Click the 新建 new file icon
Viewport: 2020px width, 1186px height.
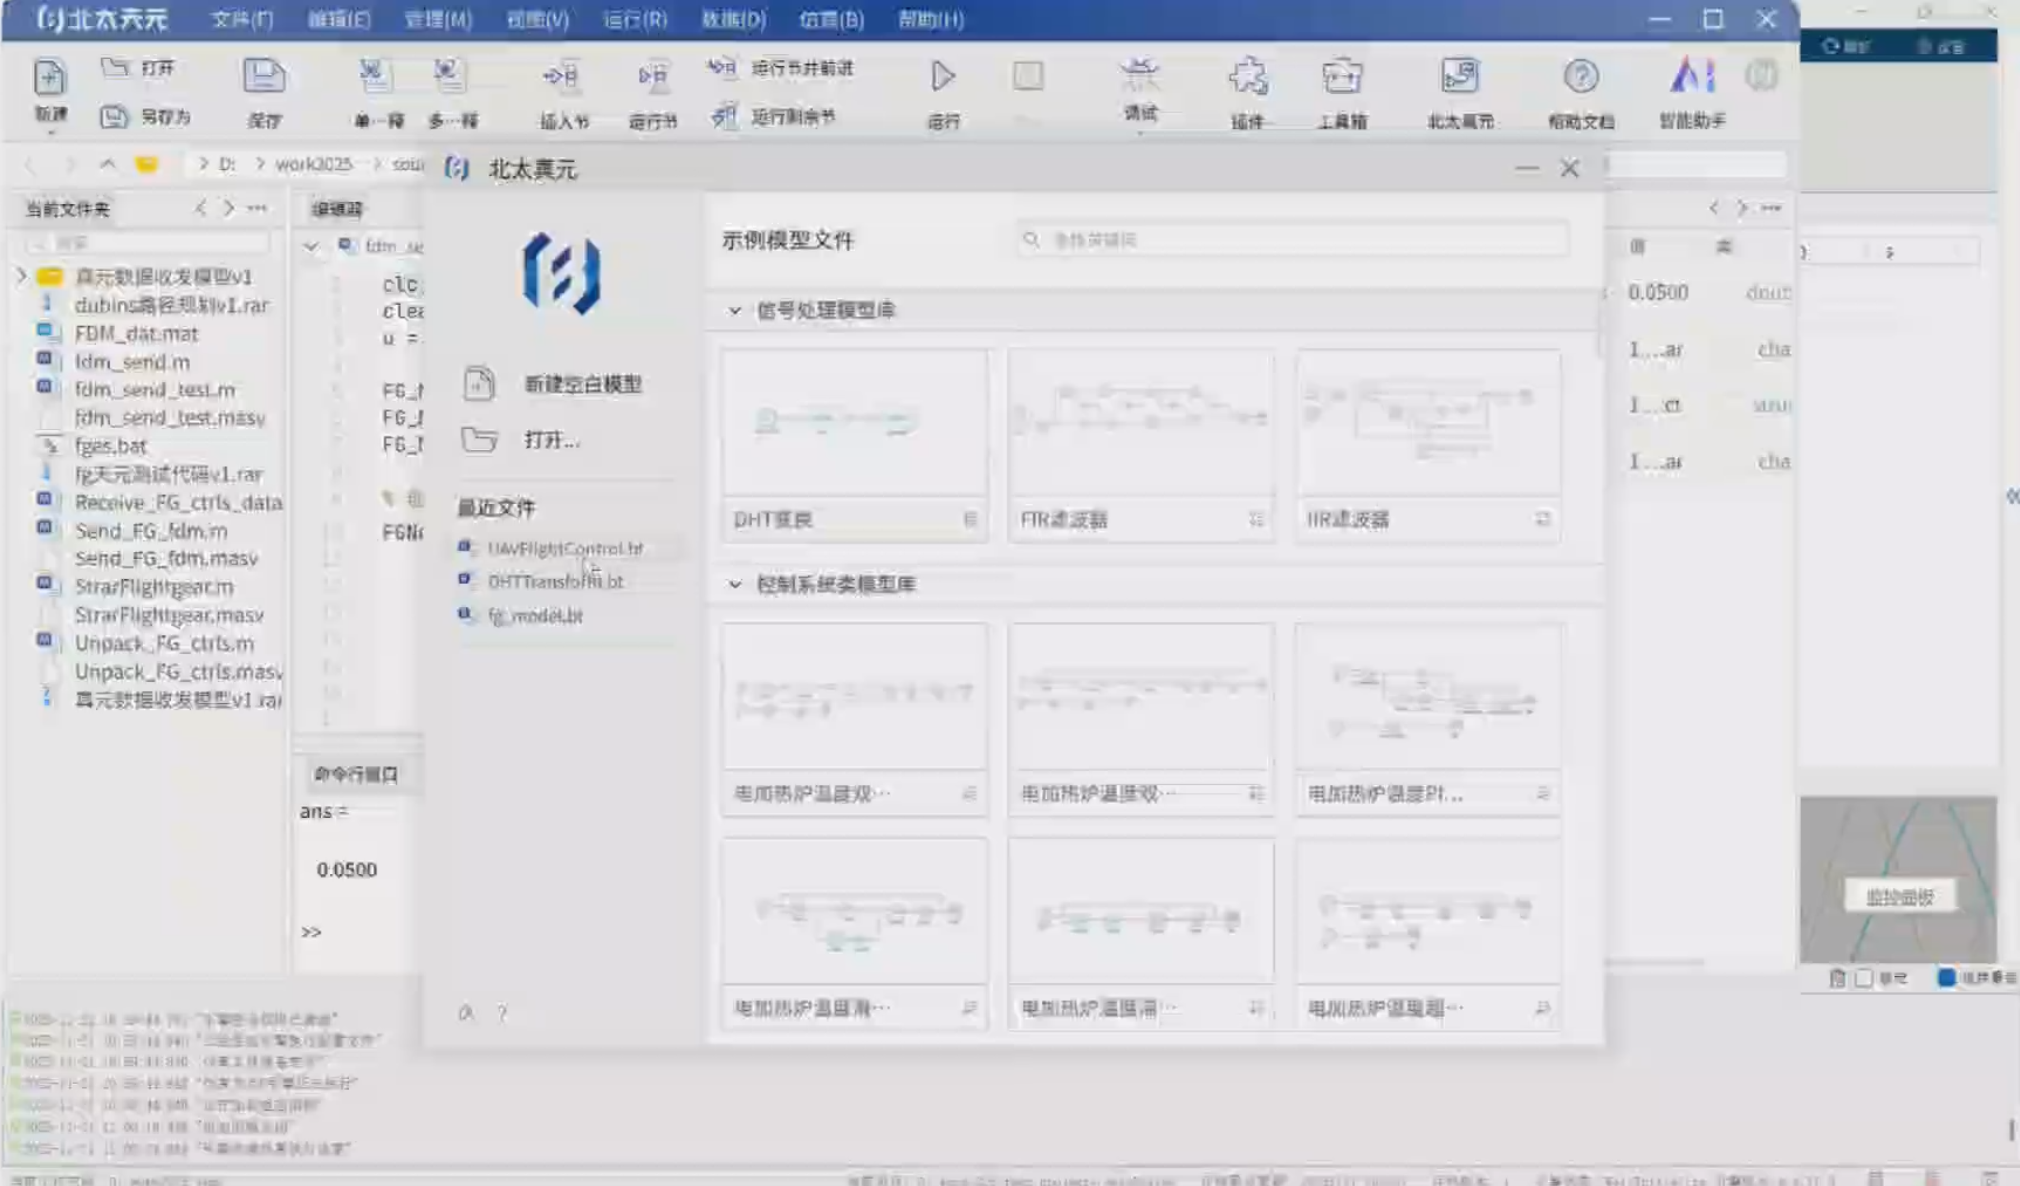(49, 78)
